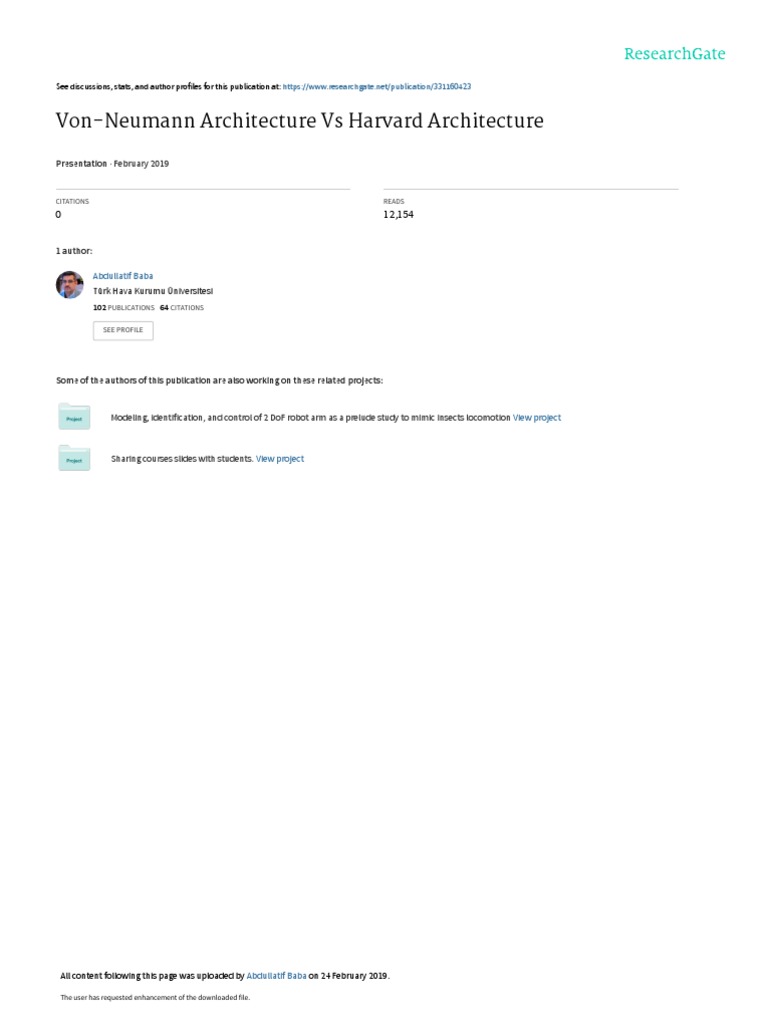Click the citations value 0
768x1024 pixels.
[58, 214]
